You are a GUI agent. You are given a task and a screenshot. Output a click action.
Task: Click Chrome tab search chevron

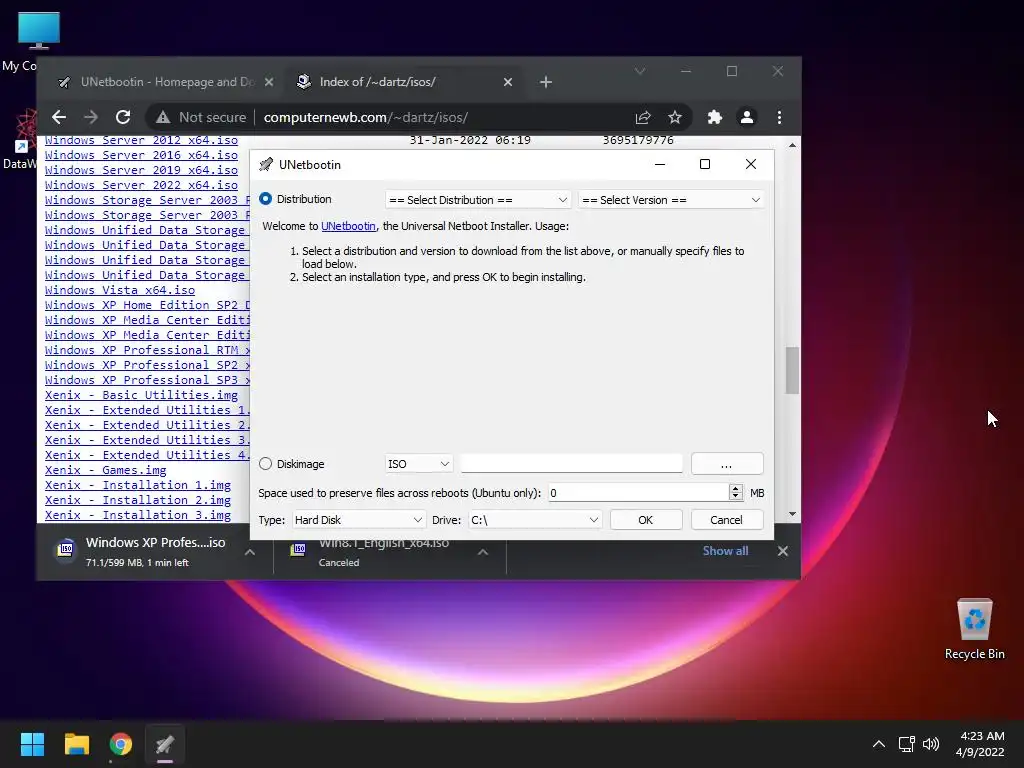[640, 71]
